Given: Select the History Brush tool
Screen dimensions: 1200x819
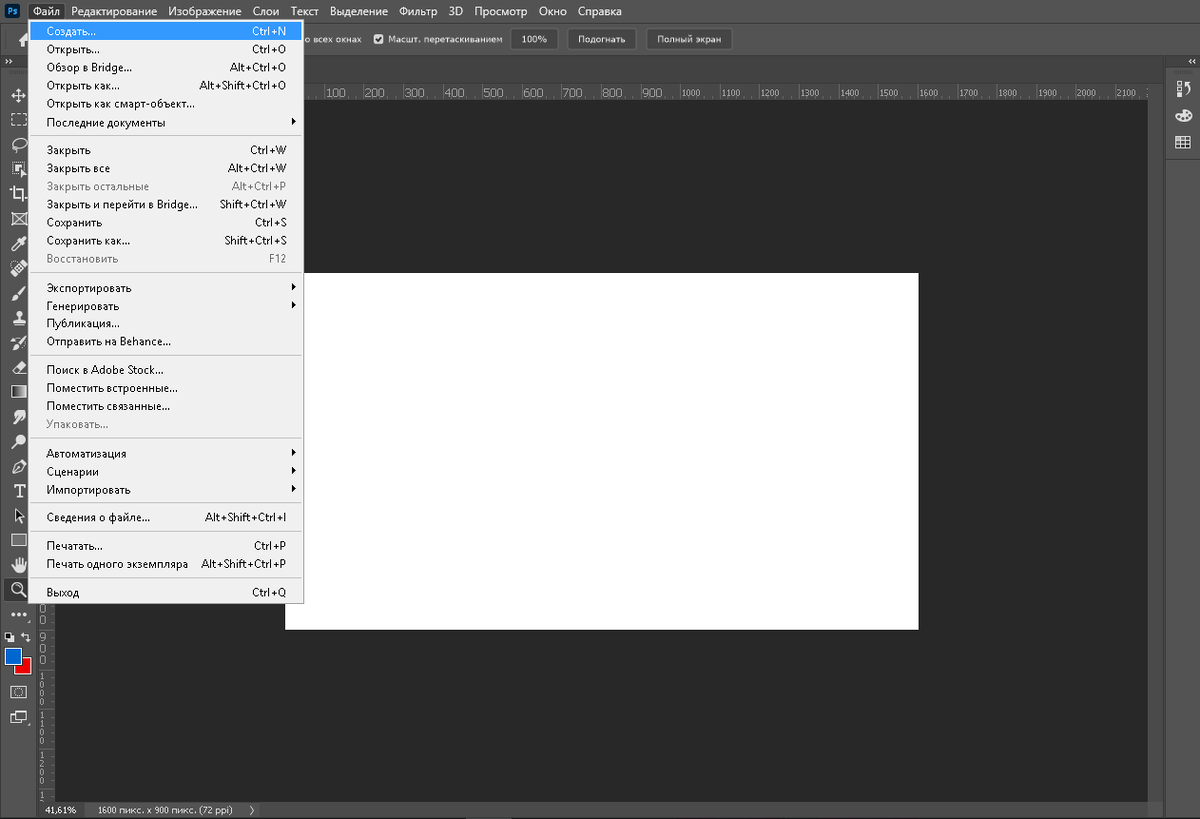Looking at the screenshot, I should (x=18, y=343).
